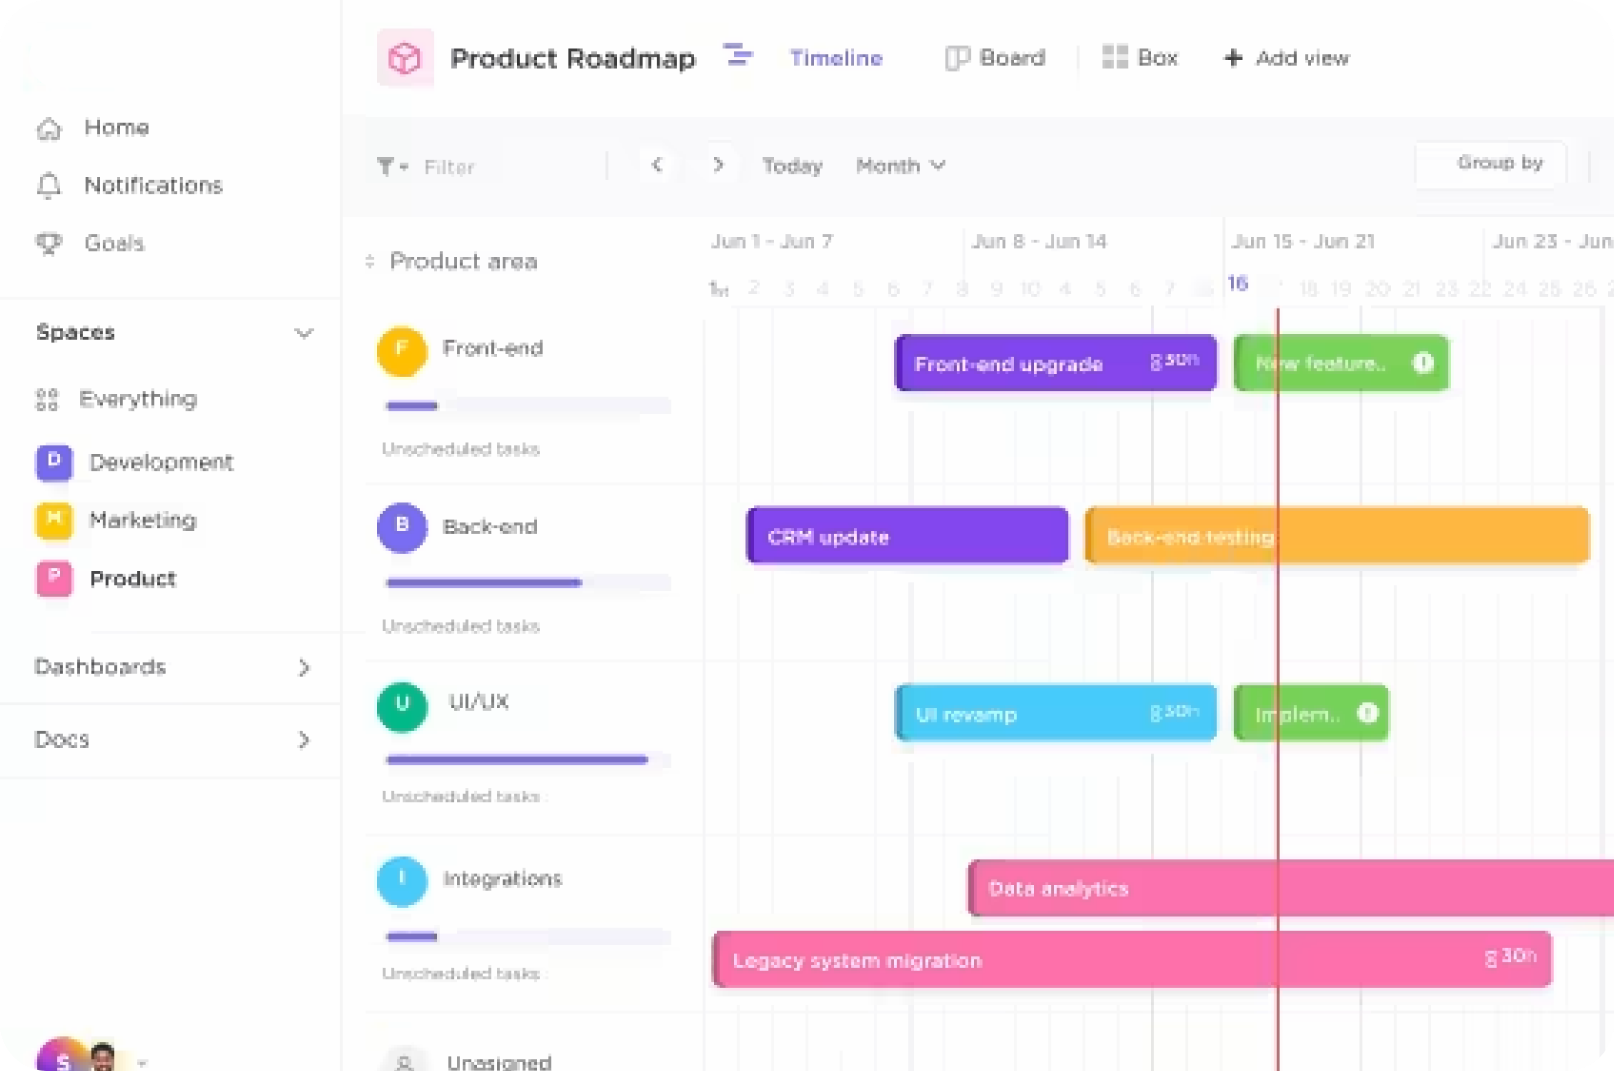The height and width of the screenshot is (1071, 1614).
Task: Click the Add view button
Action: click(x=1286, y=58)
